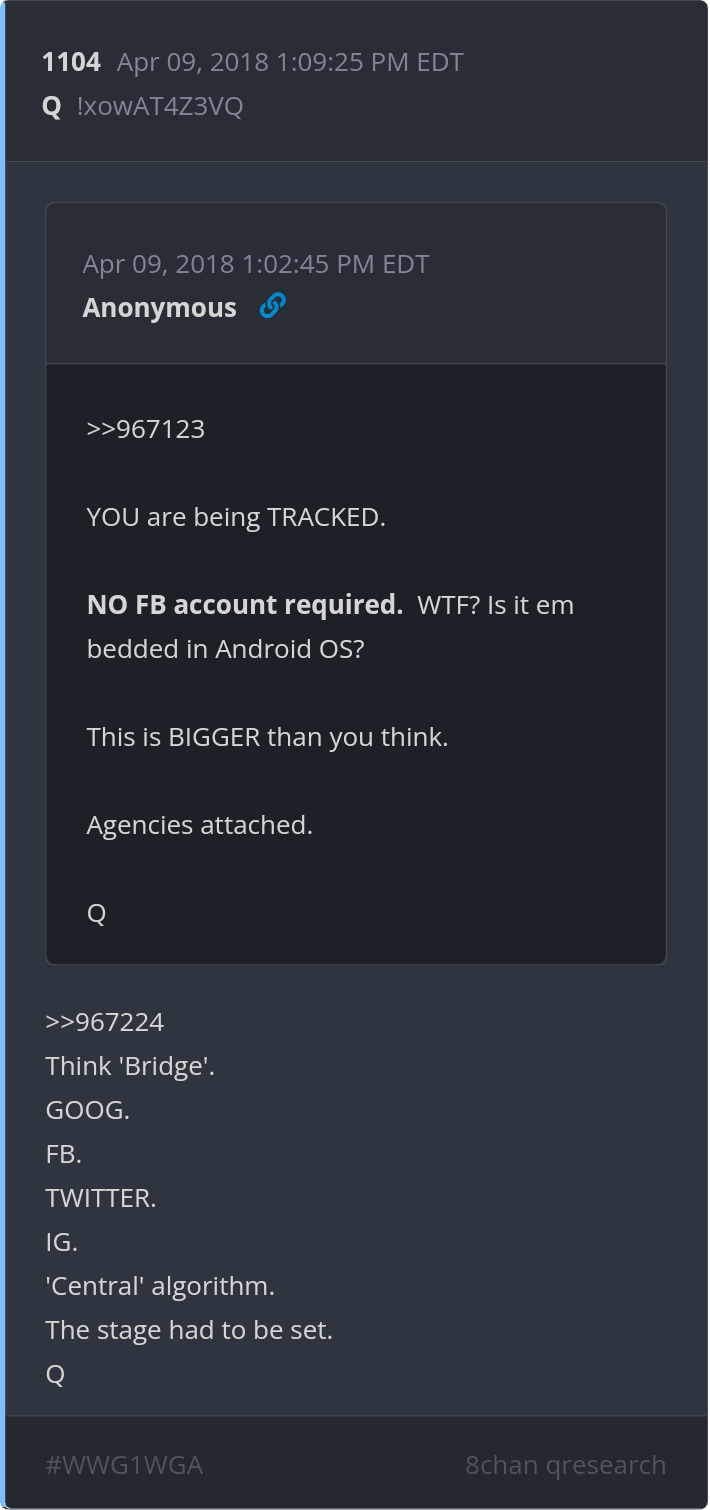Select the "TWITTER." line
The width and height of the screenshot is (710, 1510).
[x=101, y=1198]
